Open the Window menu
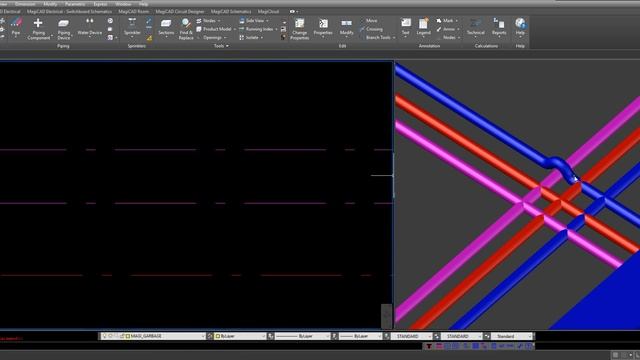This screenshot has height=360, width=640. point(123,4)
